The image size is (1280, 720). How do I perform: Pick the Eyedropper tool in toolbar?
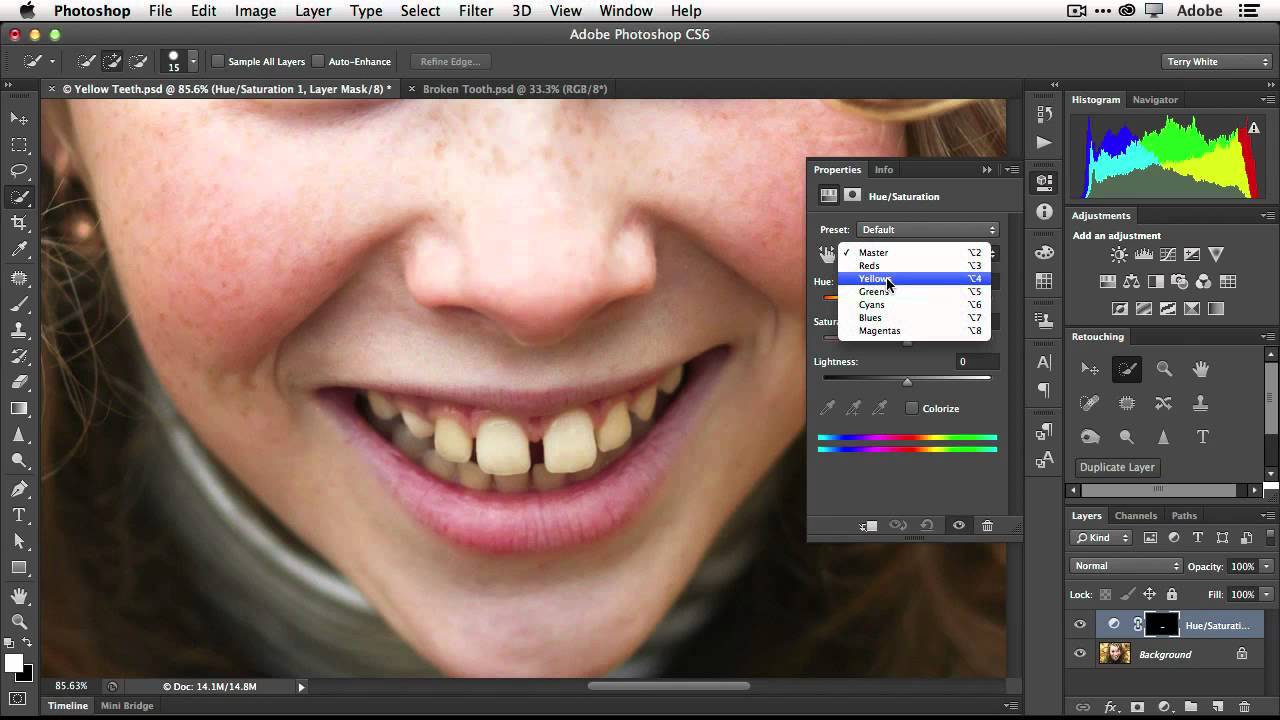pyautogui.click(x=19, y=250)
